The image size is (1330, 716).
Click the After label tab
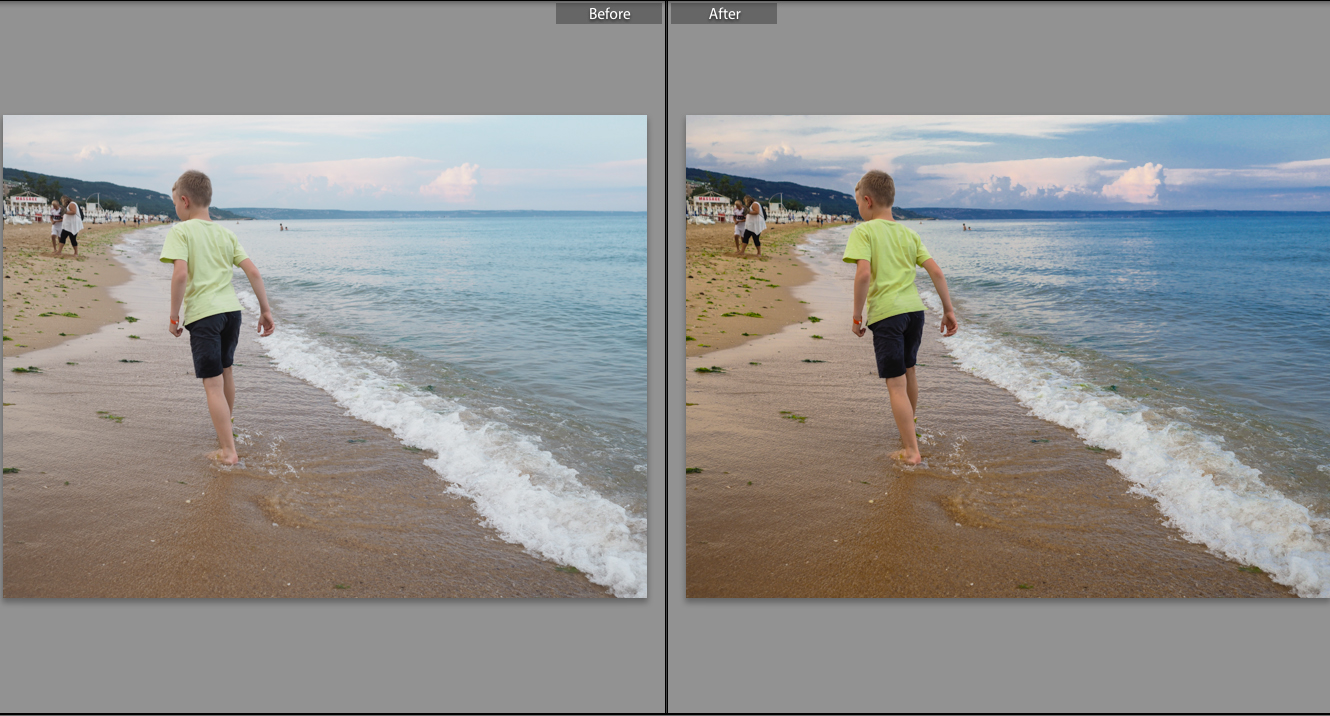coord(724,13)
